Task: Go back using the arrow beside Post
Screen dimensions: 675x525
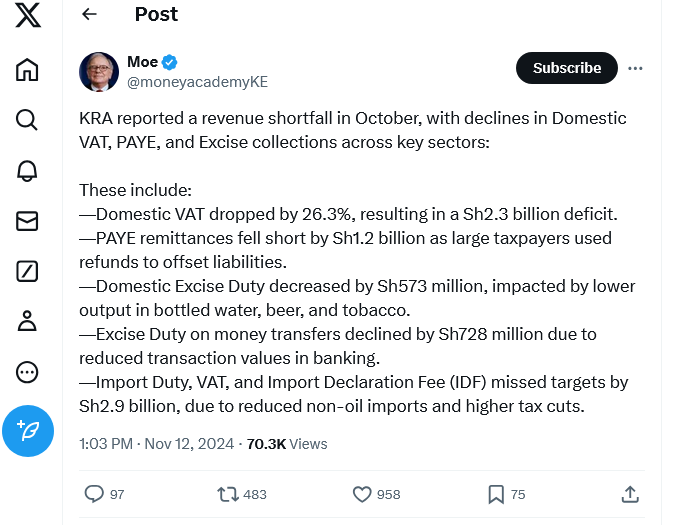Action: point(89,14)
